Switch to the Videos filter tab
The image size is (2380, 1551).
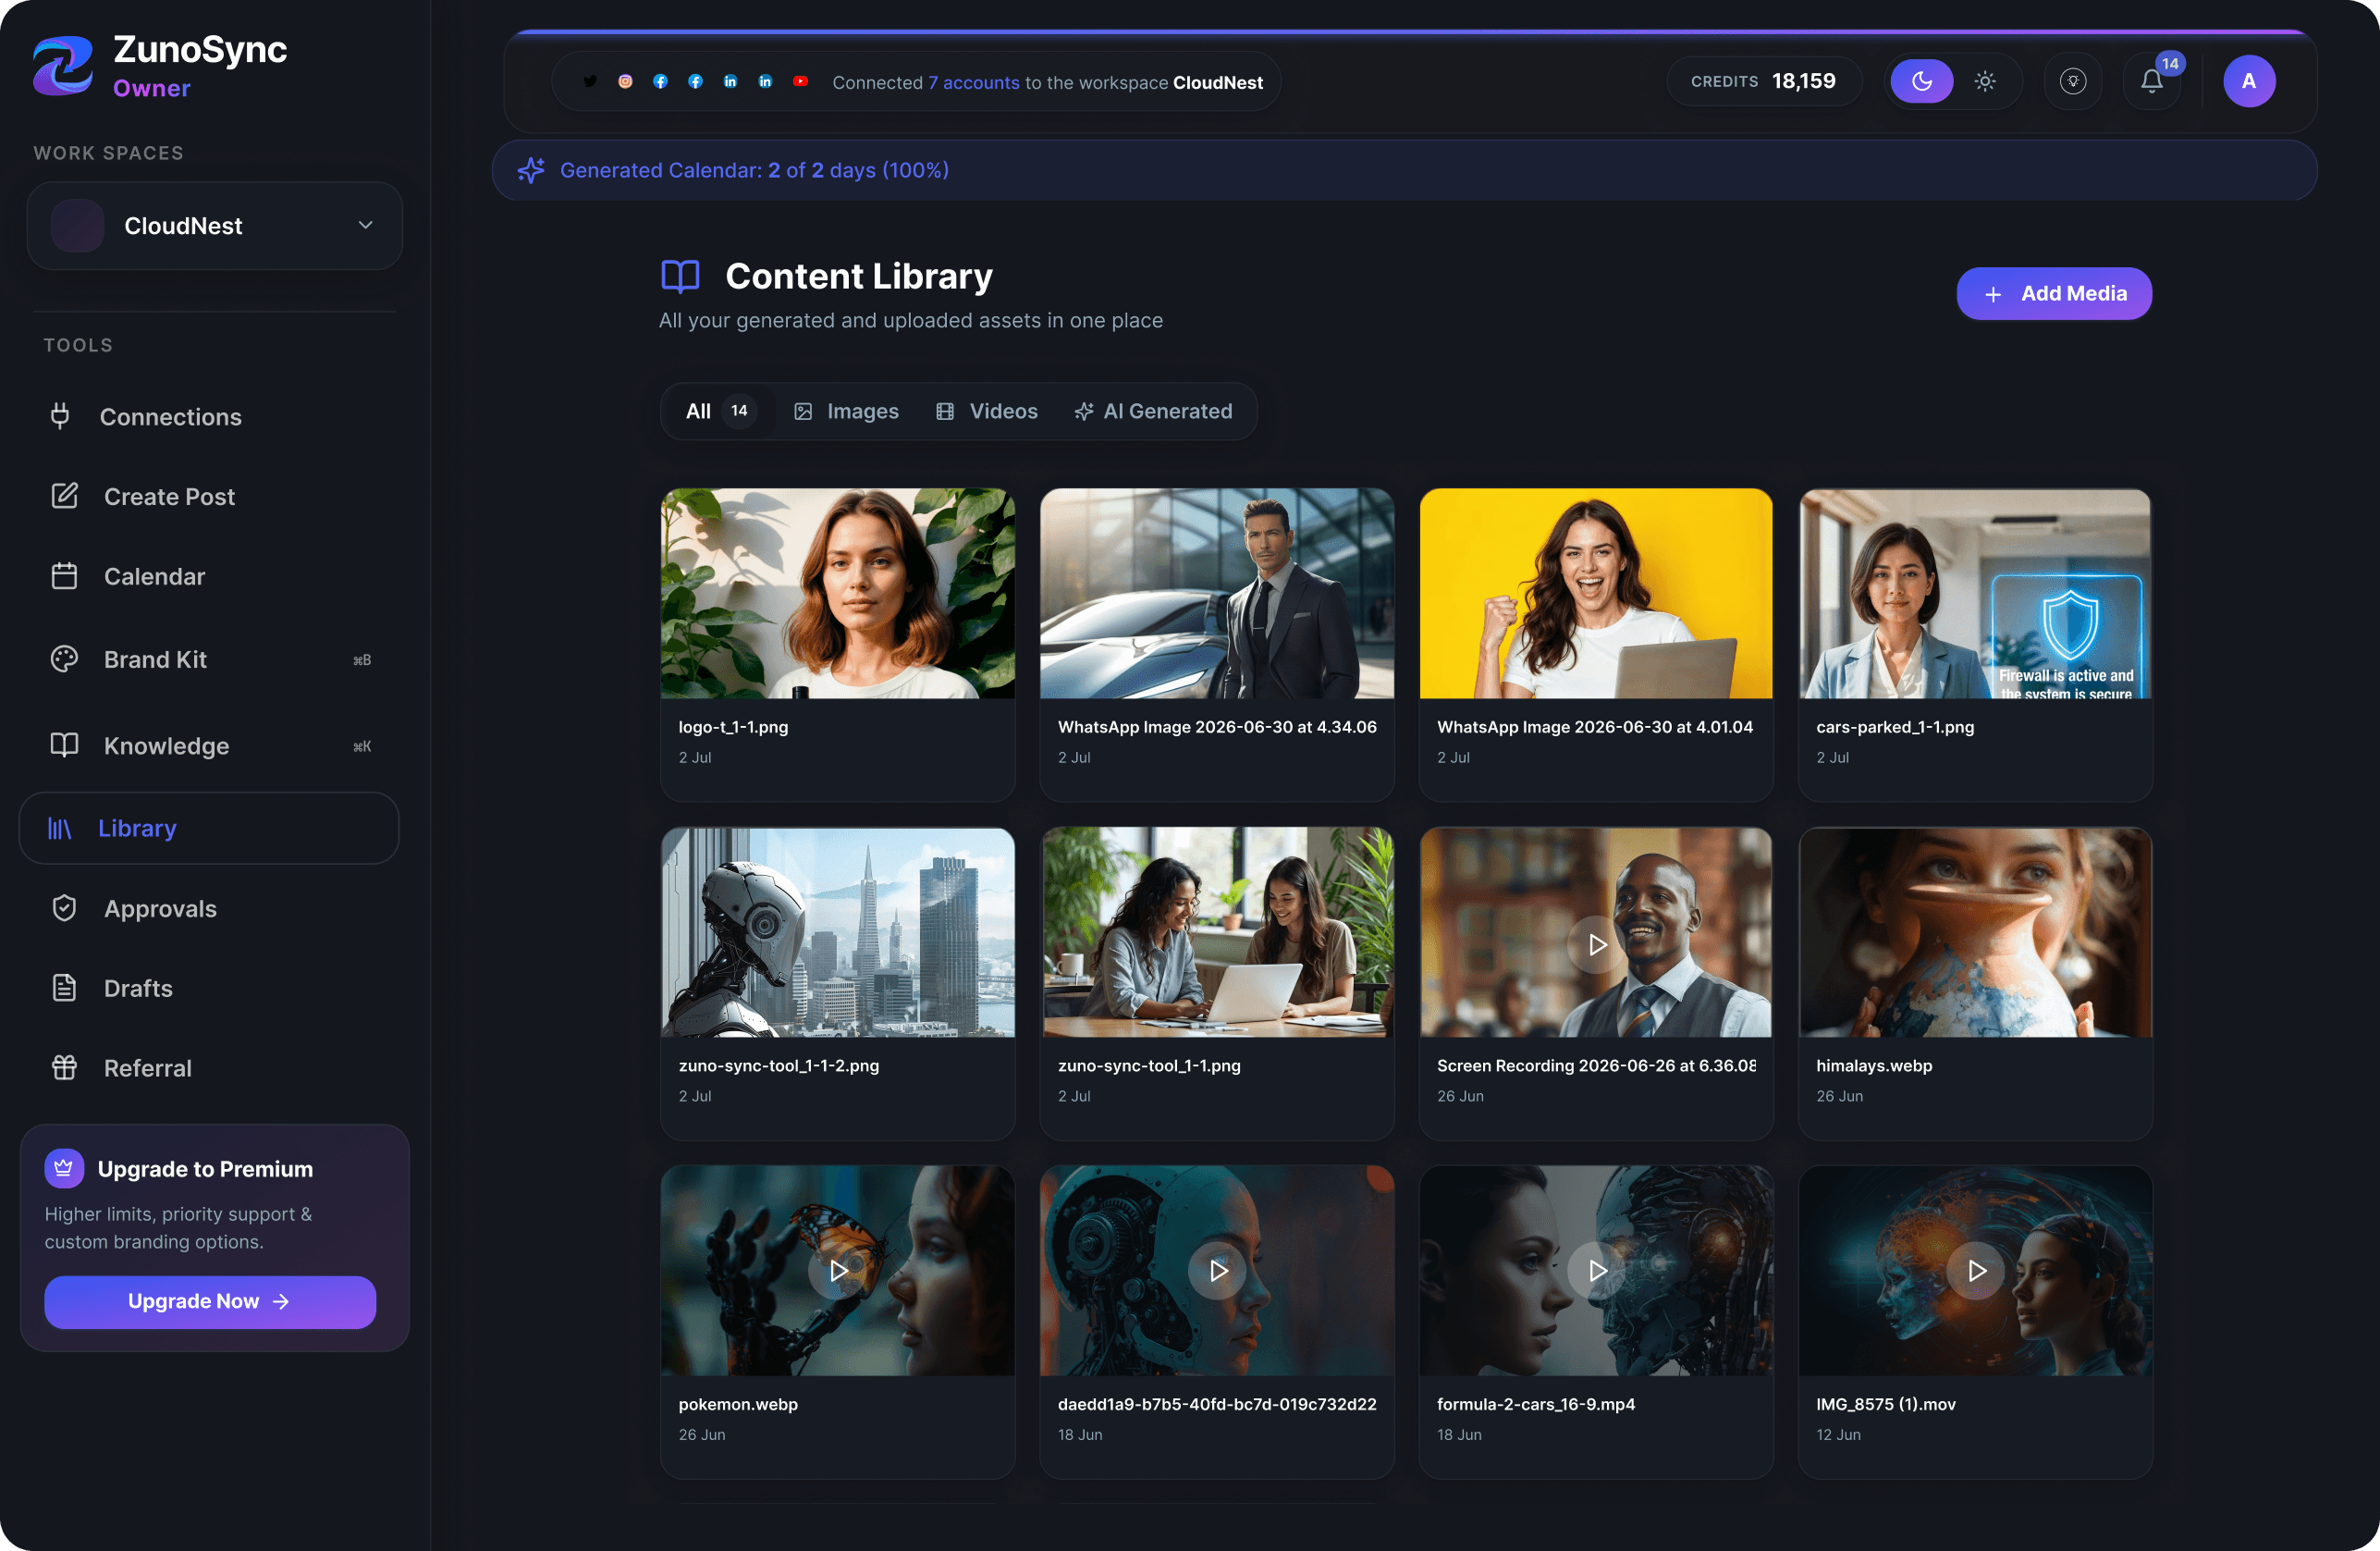coord(986,411)
